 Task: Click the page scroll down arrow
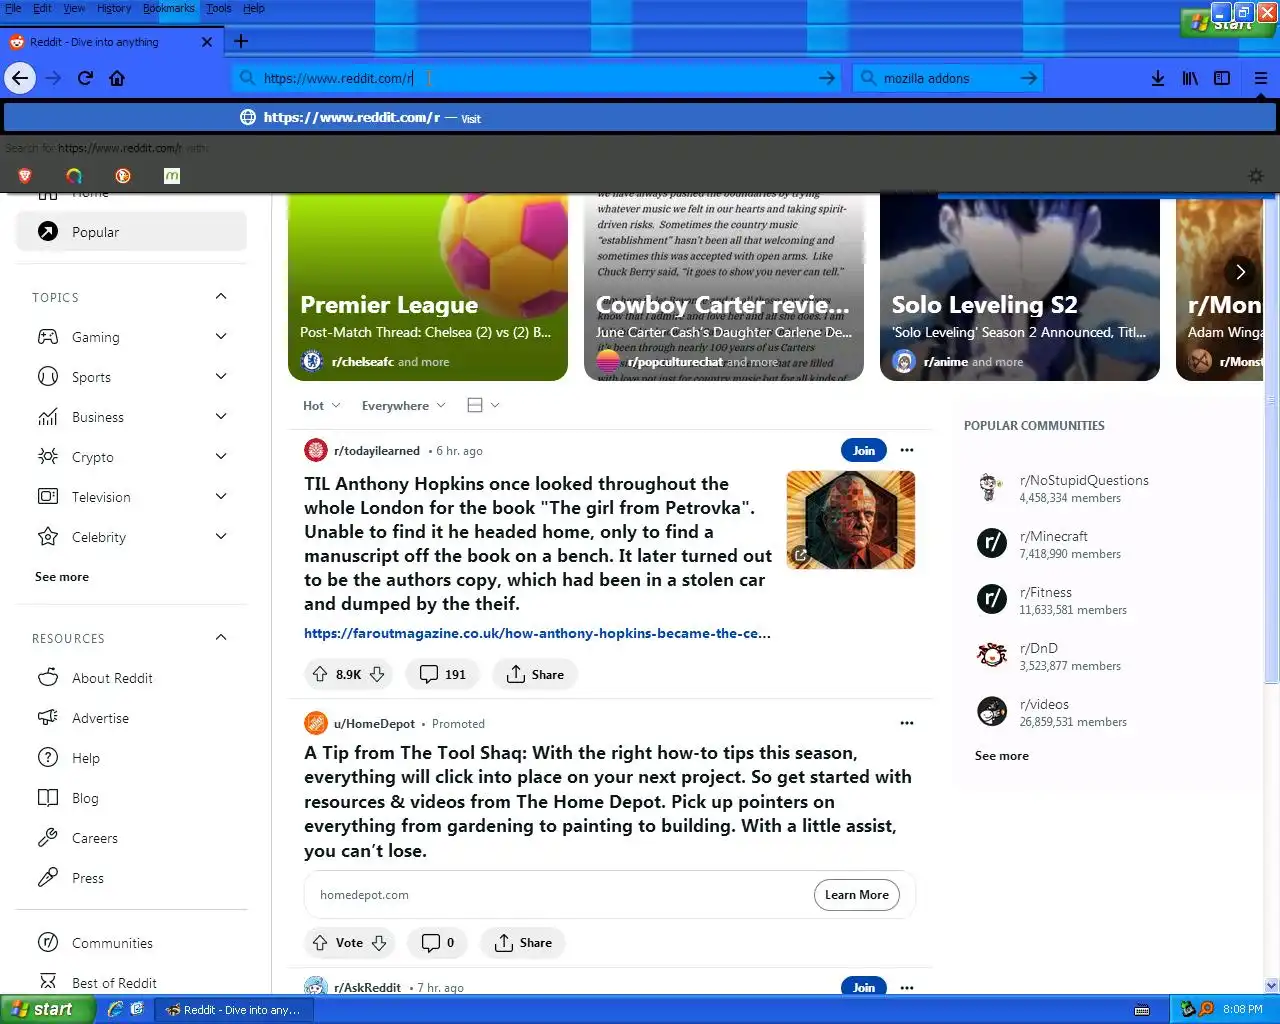click(x=1271, y=986)
